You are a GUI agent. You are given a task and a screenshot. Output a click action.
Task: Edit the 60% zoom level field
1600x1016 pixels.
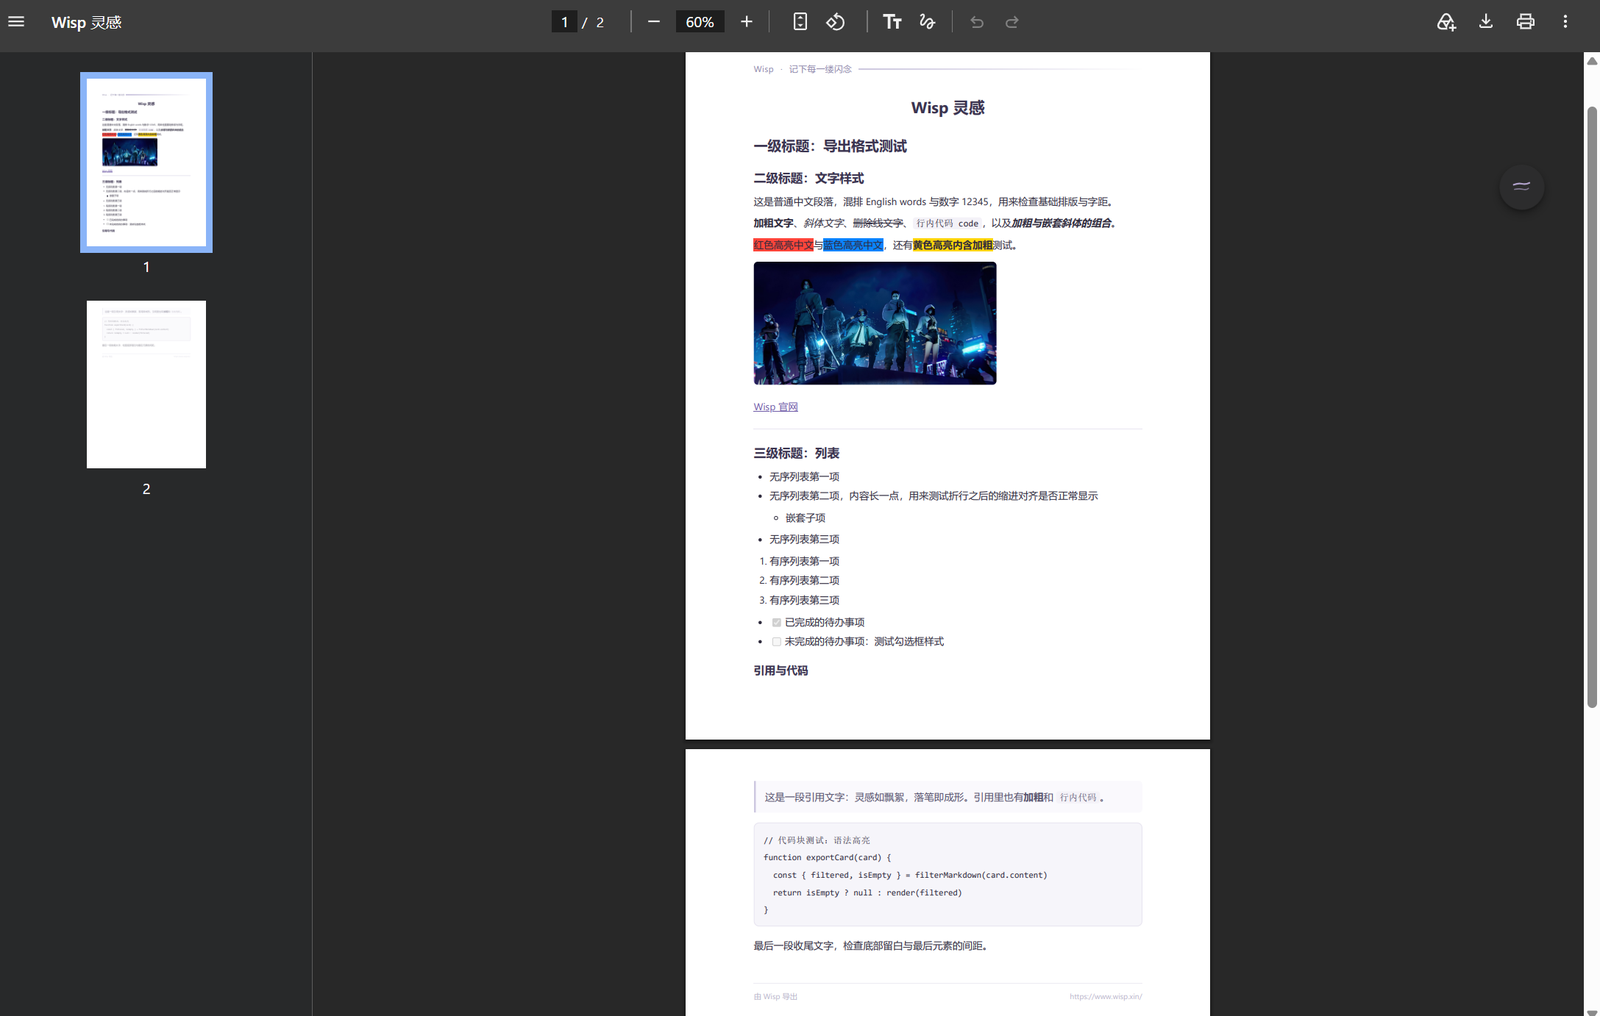[700, 22]
